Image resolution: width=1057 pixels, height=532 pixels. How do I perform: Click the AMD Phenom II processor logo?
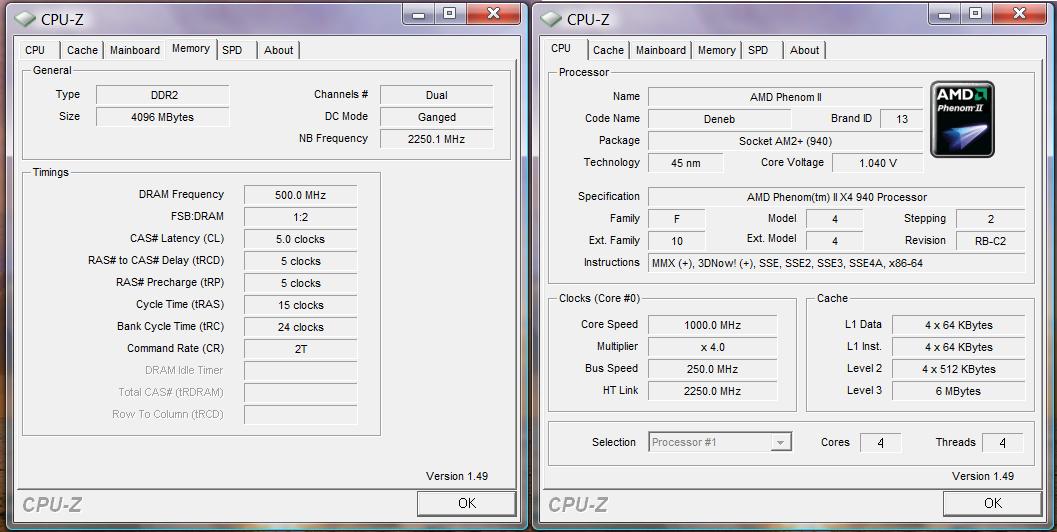click(962, 119)
